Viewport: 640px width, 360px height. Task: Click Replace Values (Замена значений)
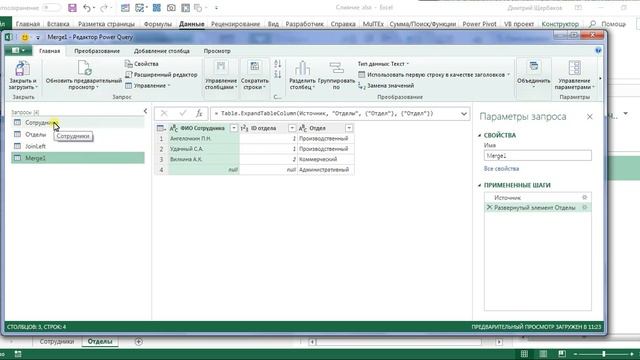(x=386, y=86)
